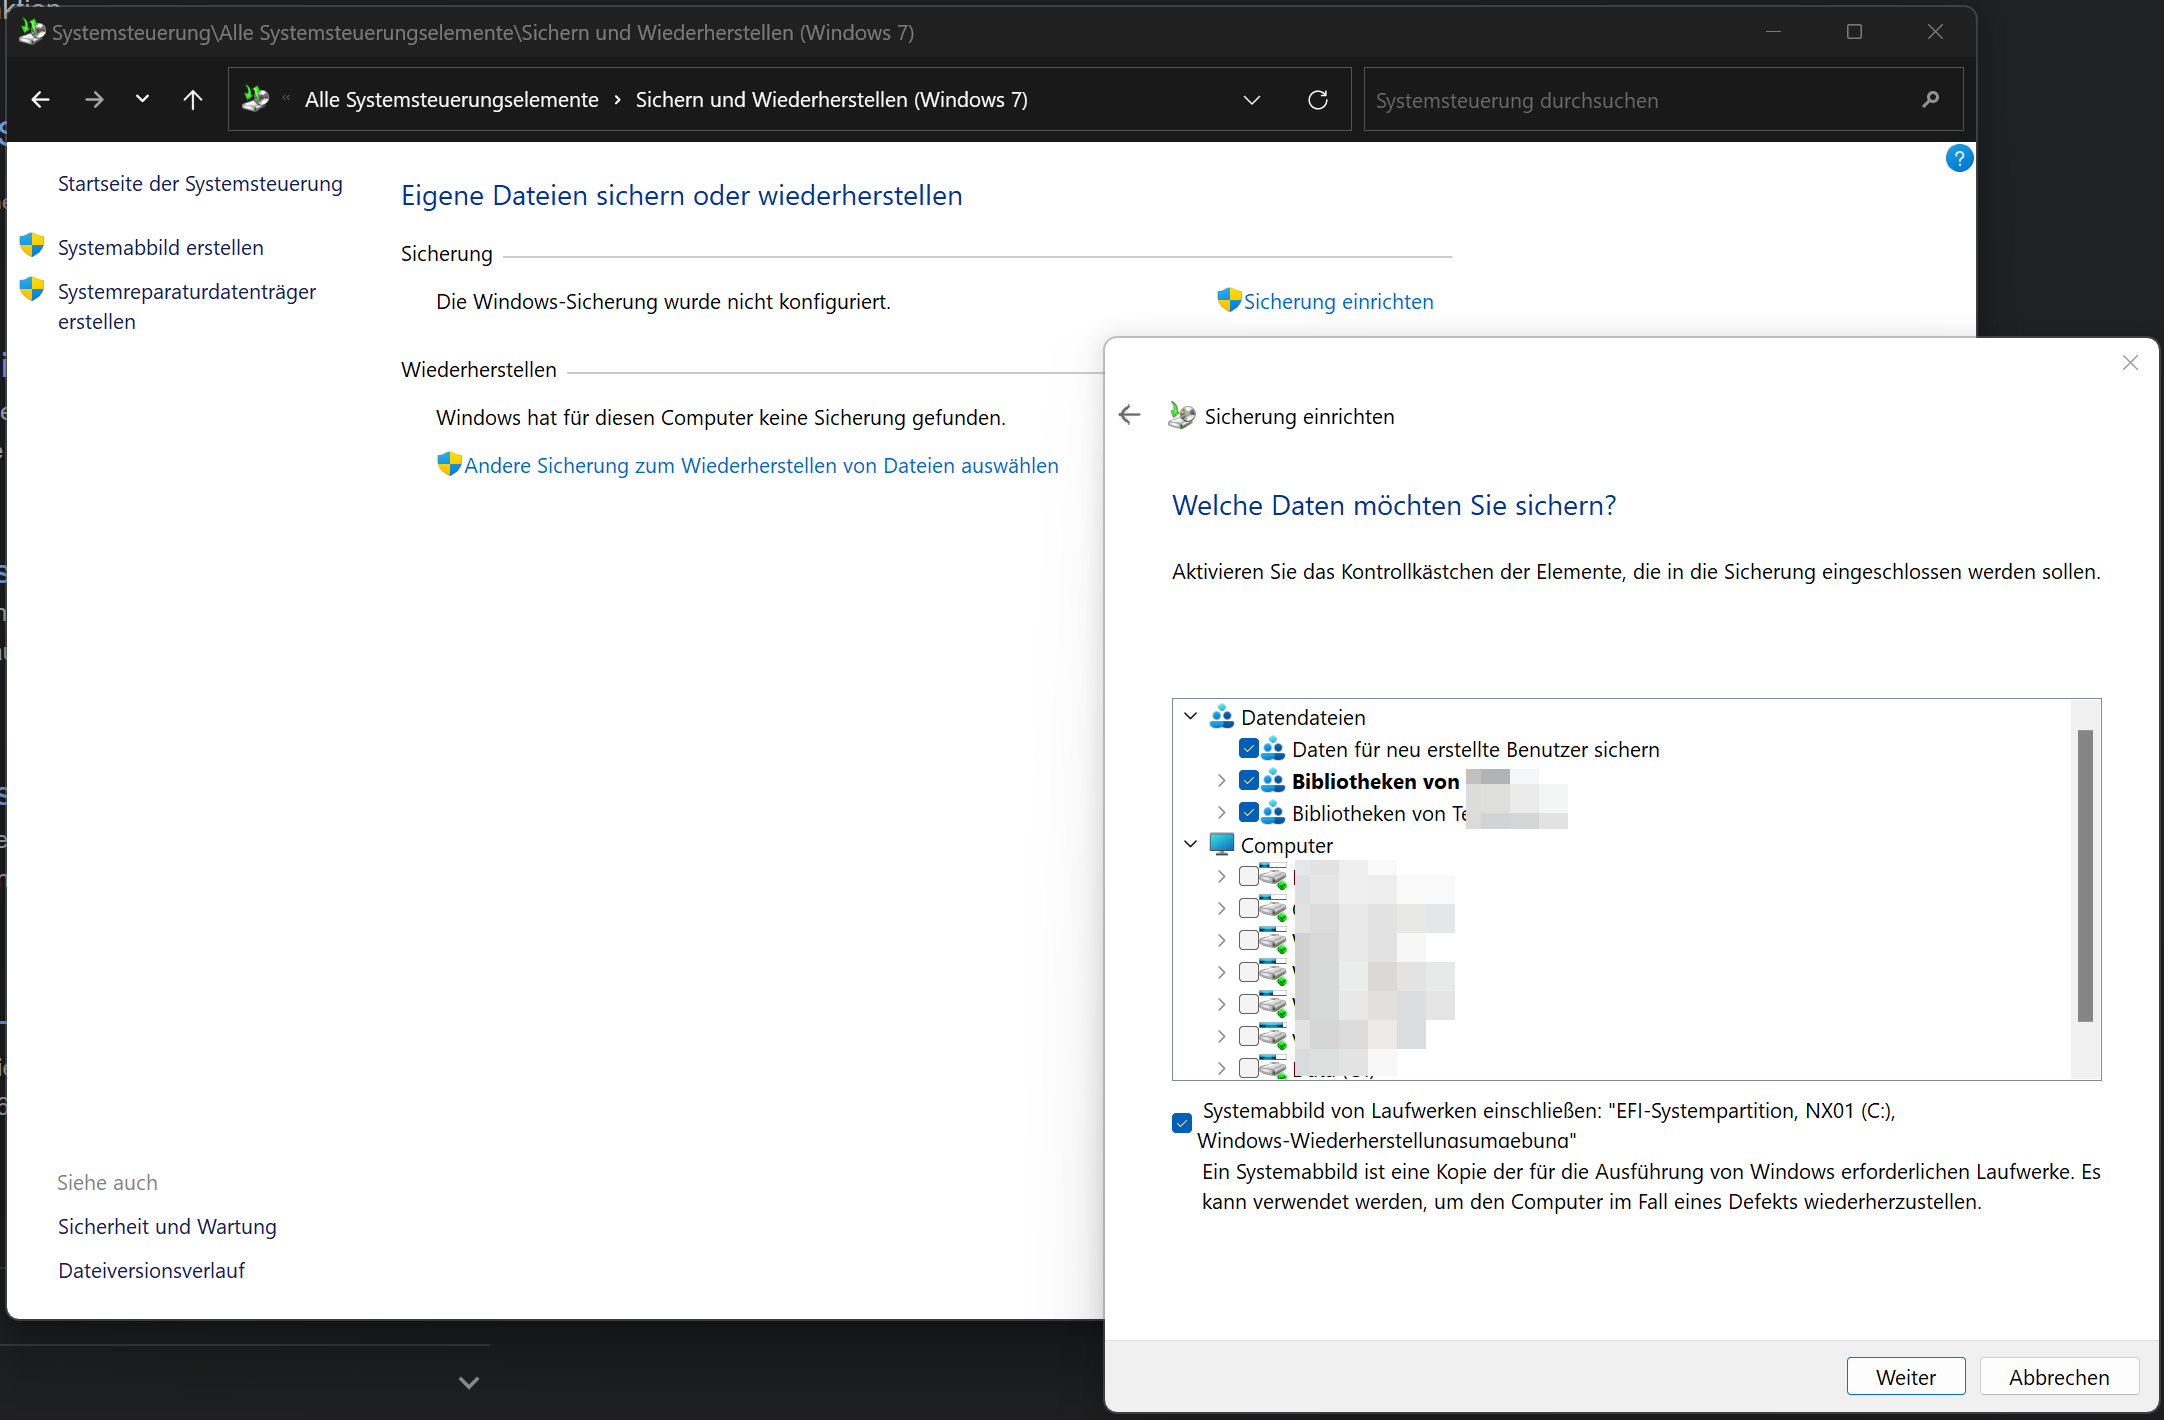Click the Control Panel icon in address bar
The width and height of the screenshot is (2164, 1420).
pyautogui.click(x=256, y=99)
